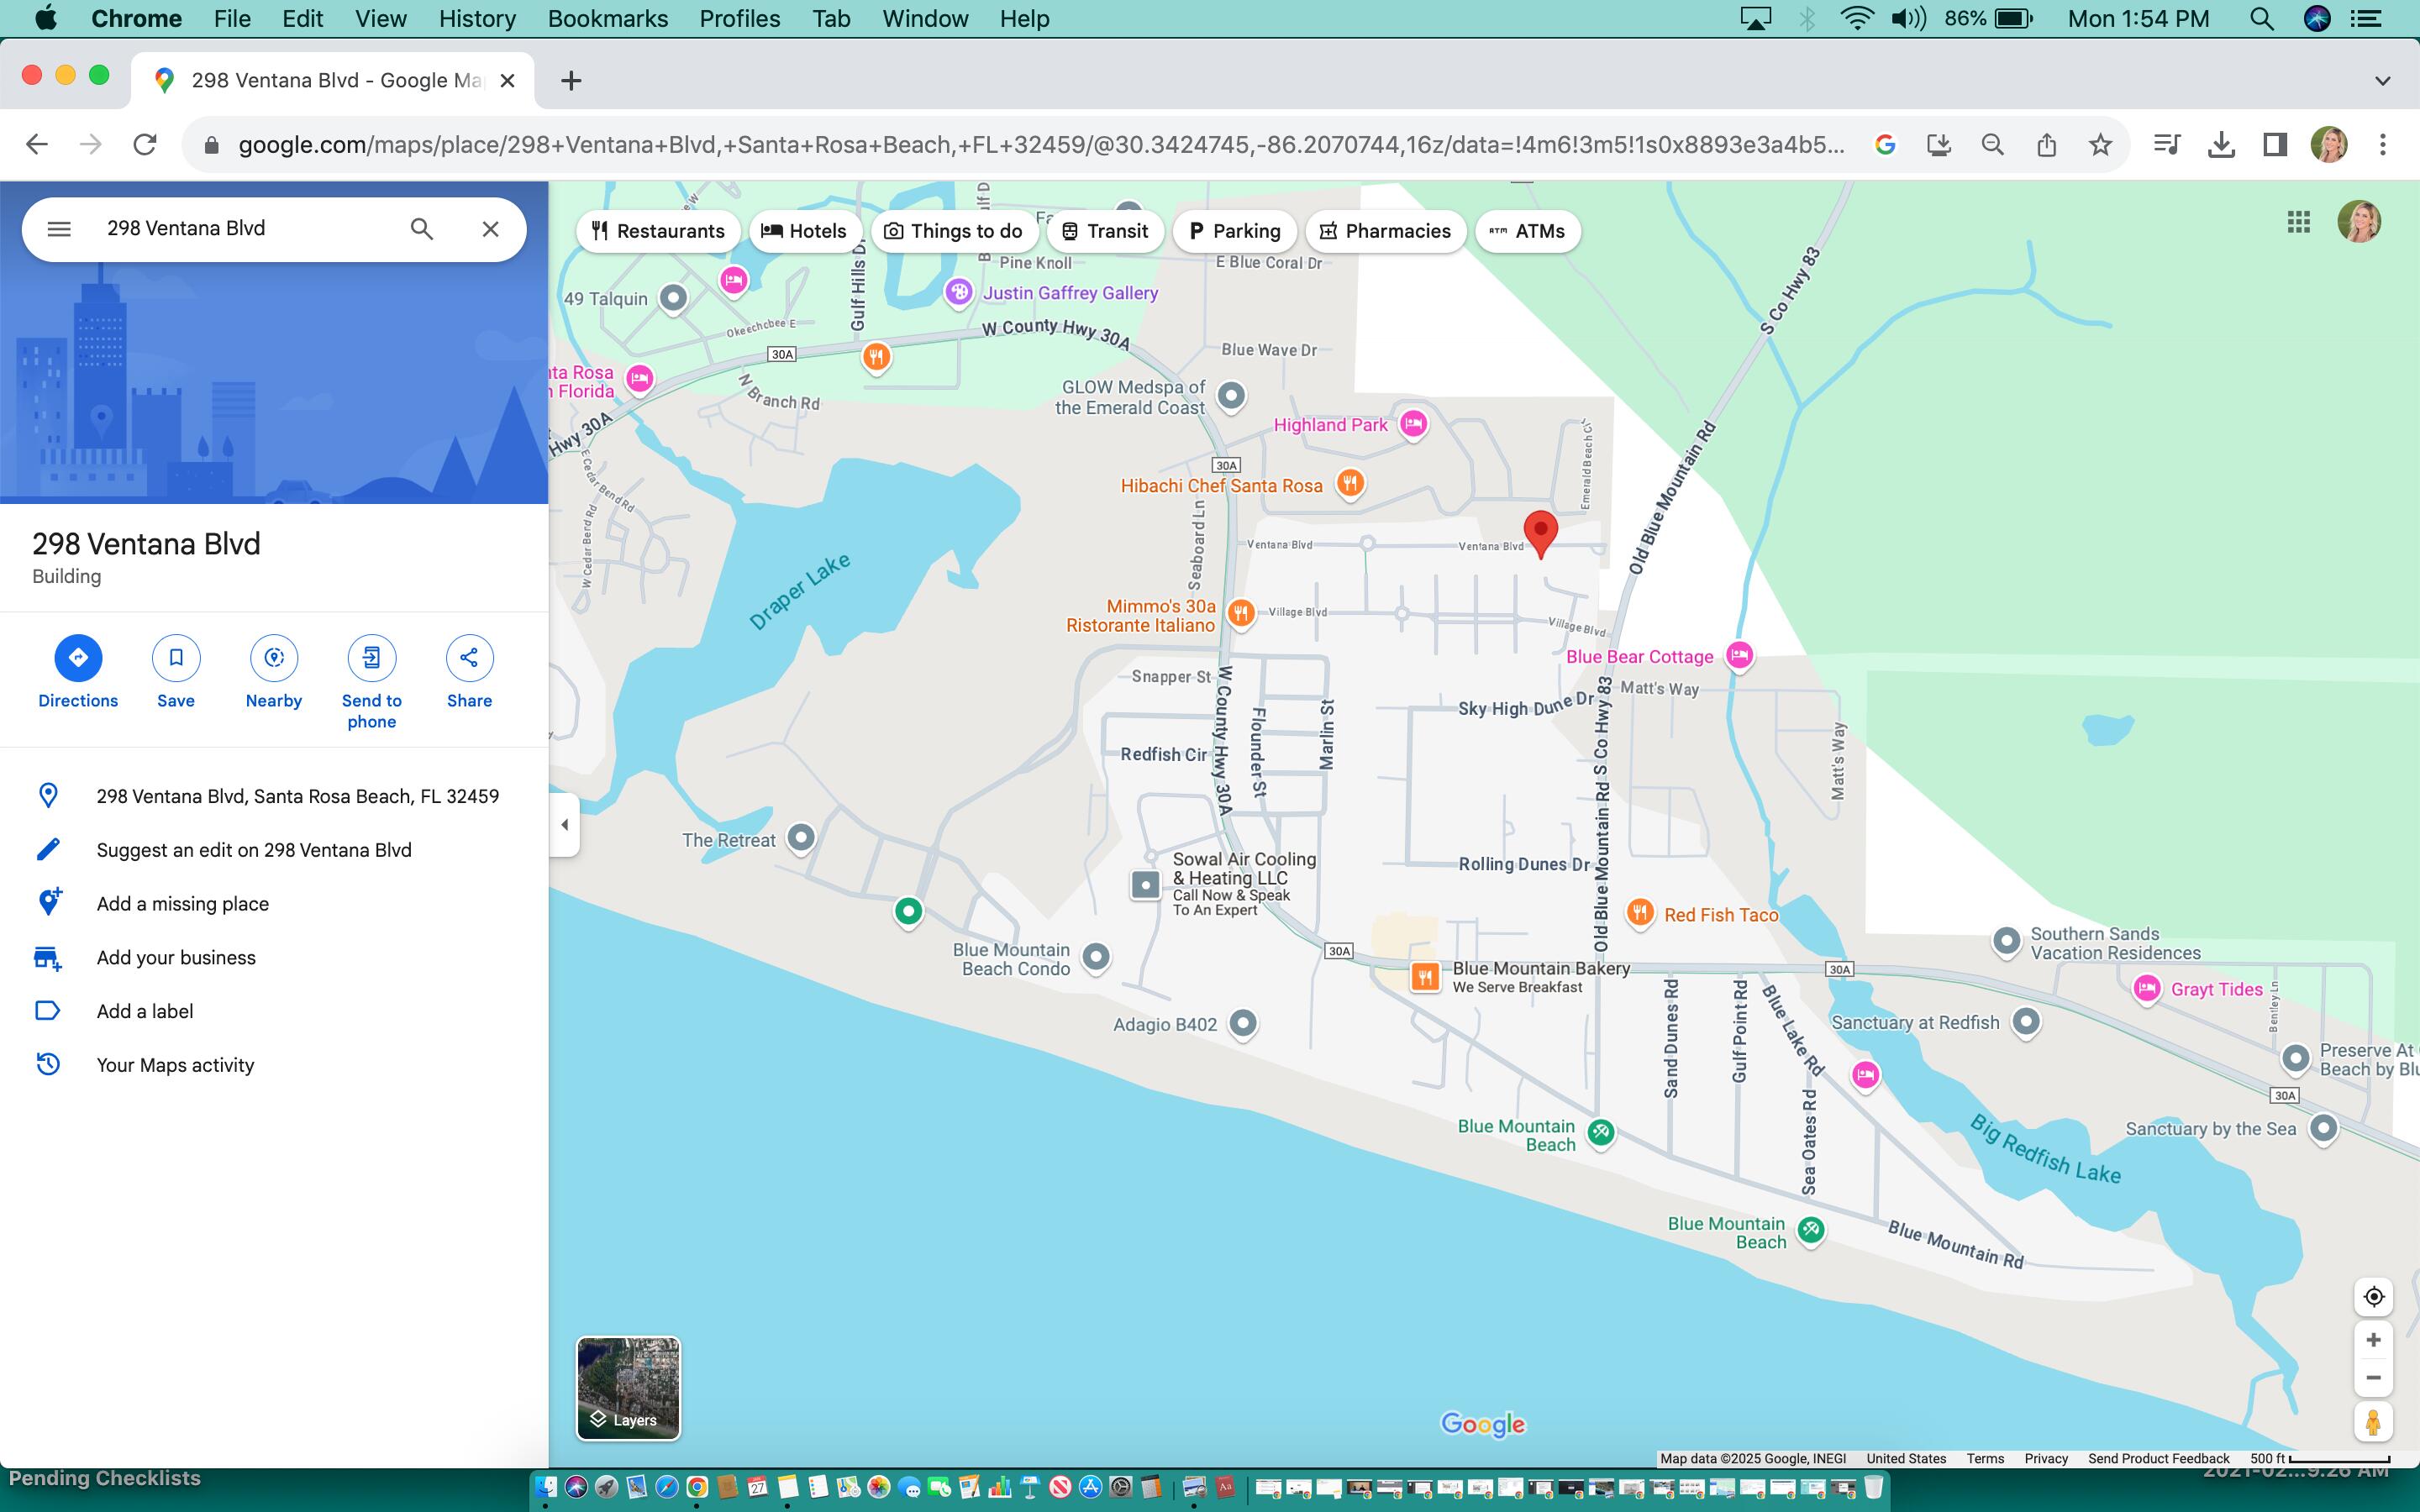
Task: Click the red pin at Ventana Blvd
Action: coord(1540,533)
